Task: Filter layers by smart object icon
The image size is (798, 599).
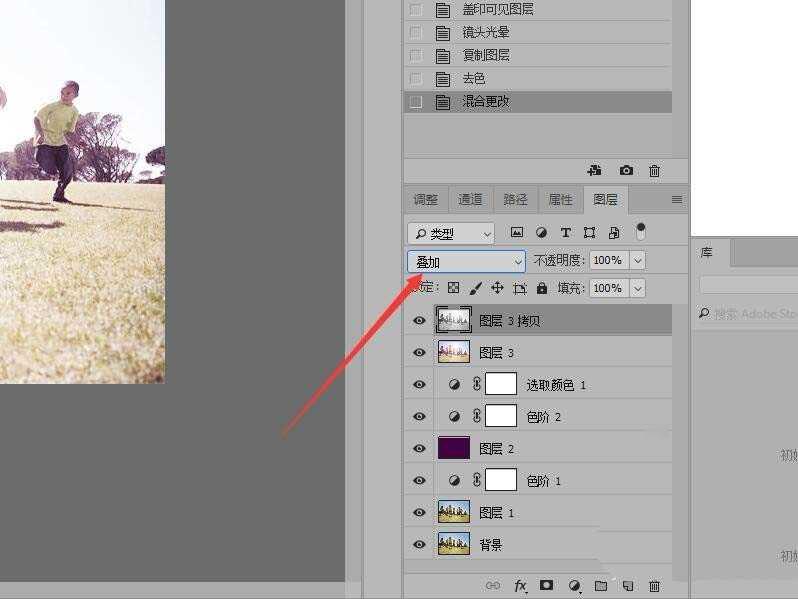Action: pyautogui.click(x=614, y=233)
